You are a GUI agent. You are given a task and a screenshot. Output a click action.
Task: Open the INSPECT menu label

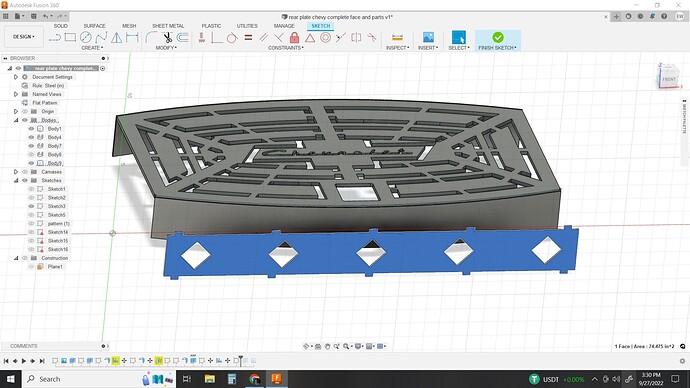pos(397,48)
